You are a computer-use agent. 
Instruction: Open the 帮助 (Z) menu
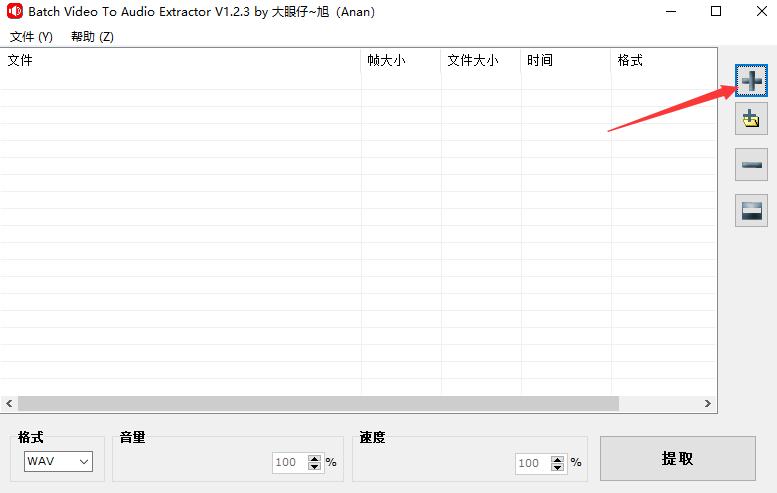pos(92,37)
